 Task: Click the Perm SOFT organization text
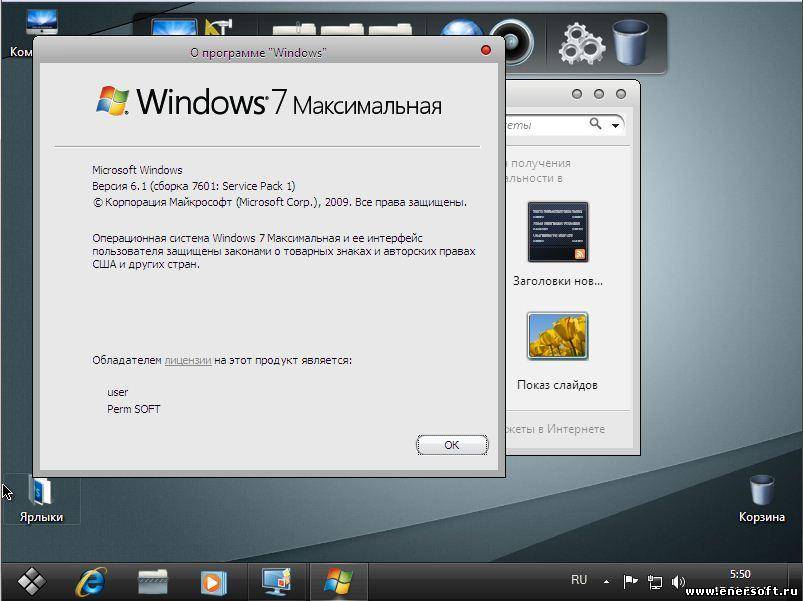point(134,409)
